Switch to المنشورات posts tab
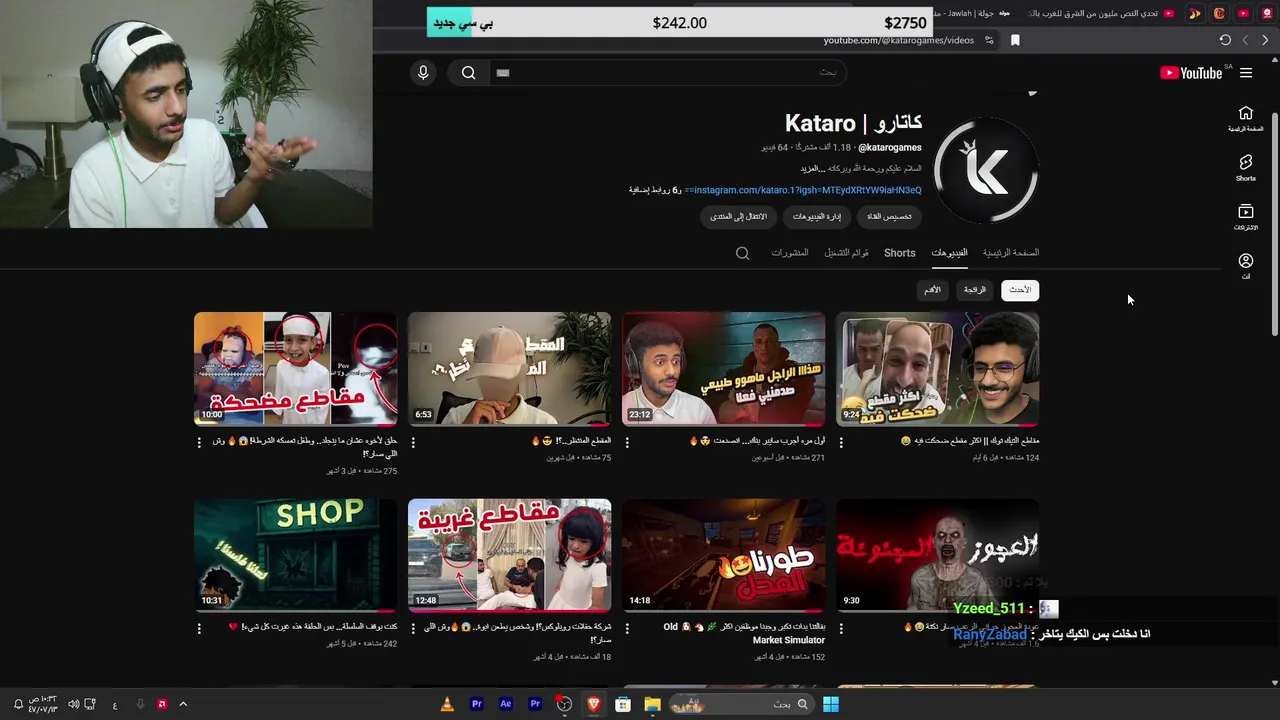The image size is (1280, 720). pyautogui.click(x=790, y=253)
